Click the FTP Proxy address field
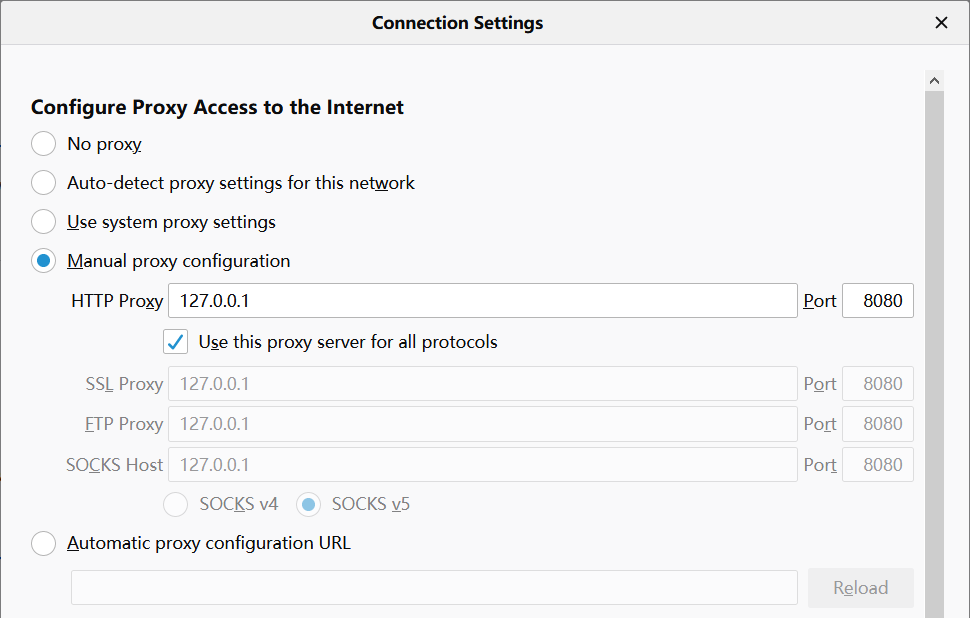This screenshot has width=970, height=618. click(x=482, y=424)
